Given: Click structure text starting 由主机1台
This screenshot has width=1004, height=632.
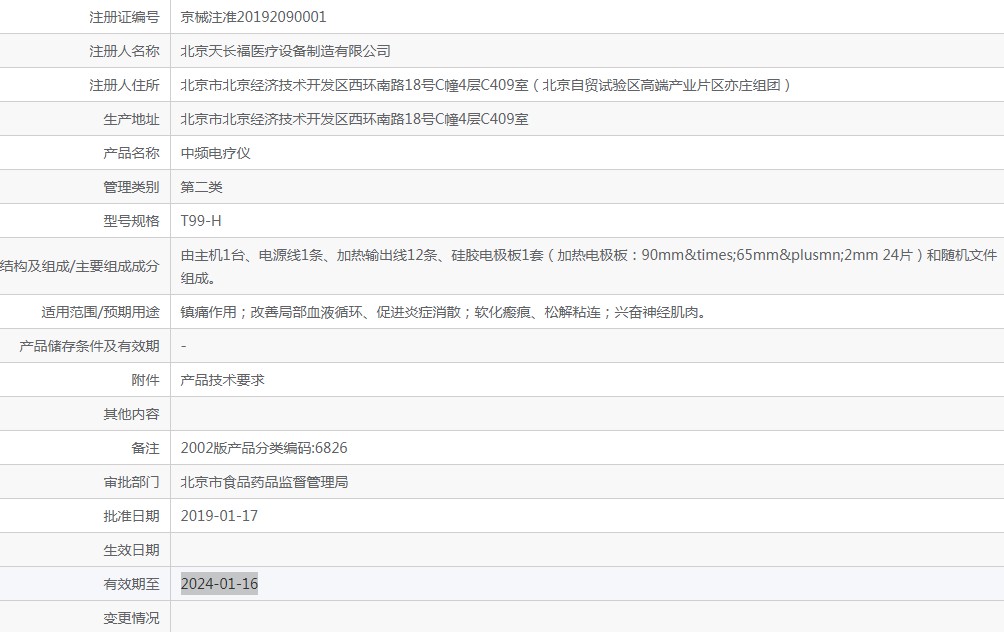Looking at the screenshot, I should pyautogui.click(x=588, y=266).
